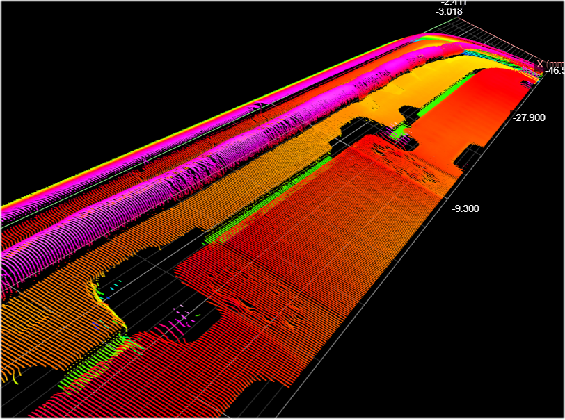Select the -3.018 axis value label
Screen dimensions: 565x420
(449, 12)
